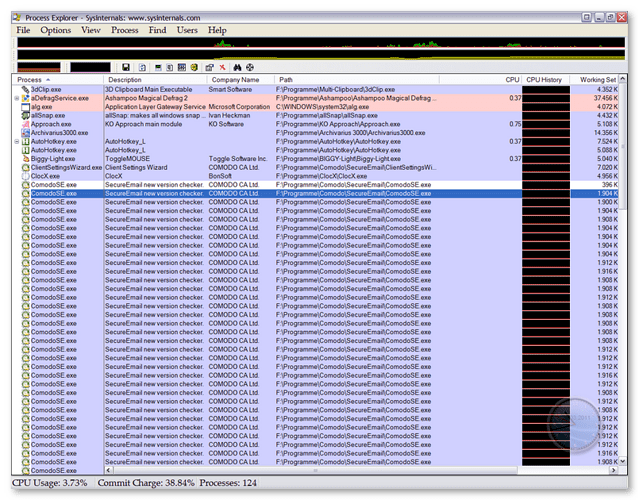Image resolution: width=638 pixels, height=500 pixels.
Task: Sort by the CPU column header
Action: point(481,80)
